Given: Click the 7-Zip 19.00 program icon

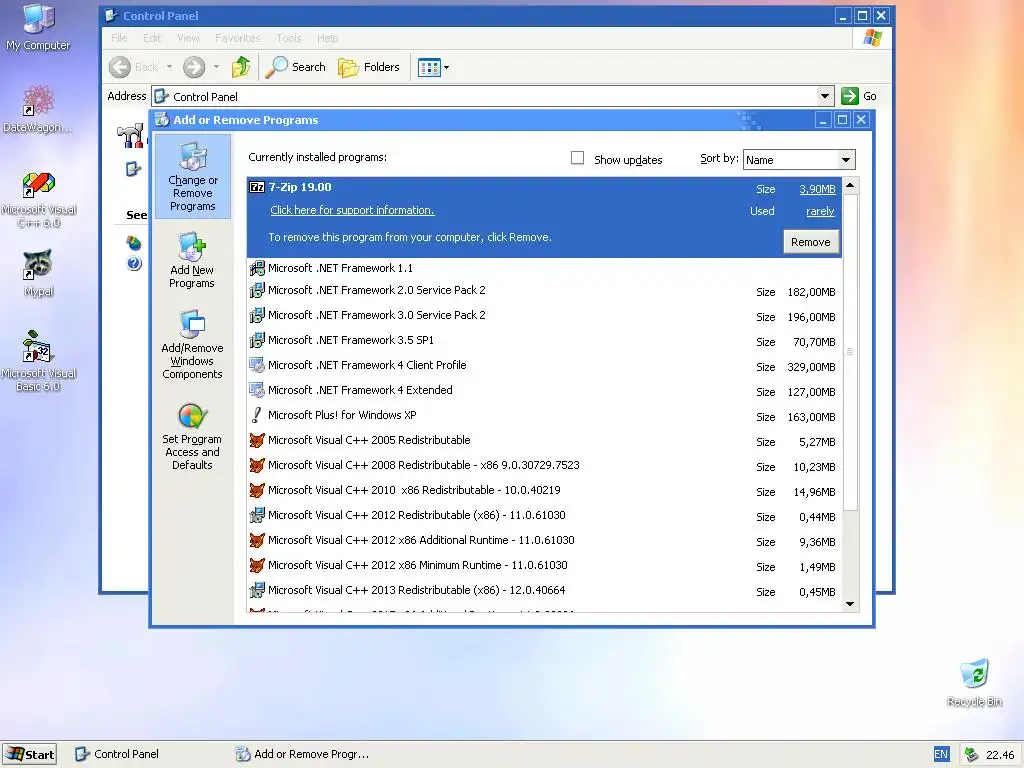Looking at the screenshot, I should [257, 187].
